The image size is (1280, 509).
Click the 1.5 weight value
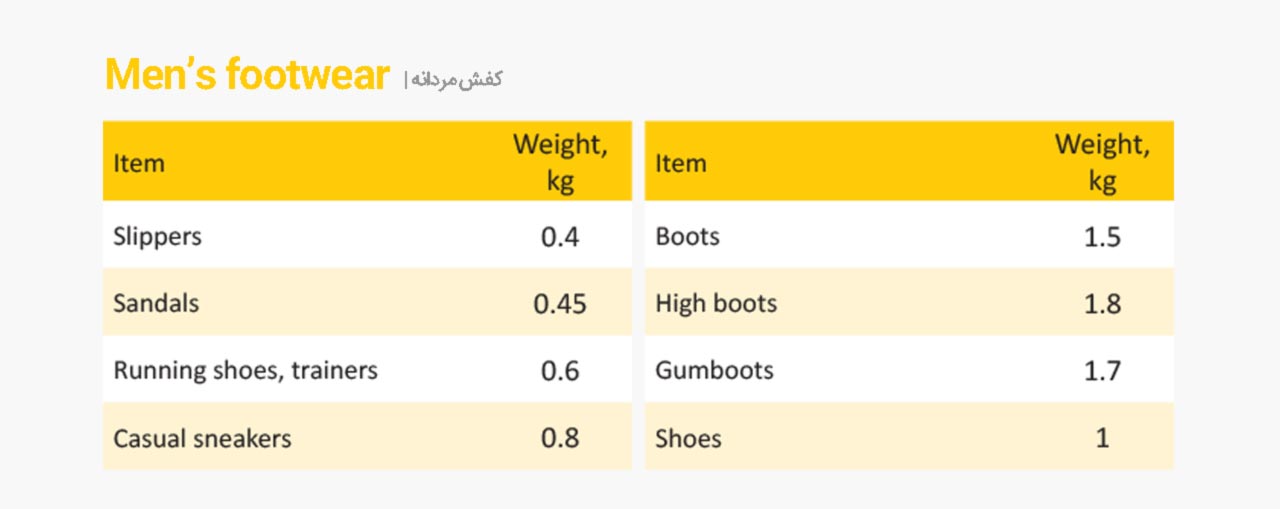pos(1102,237)
